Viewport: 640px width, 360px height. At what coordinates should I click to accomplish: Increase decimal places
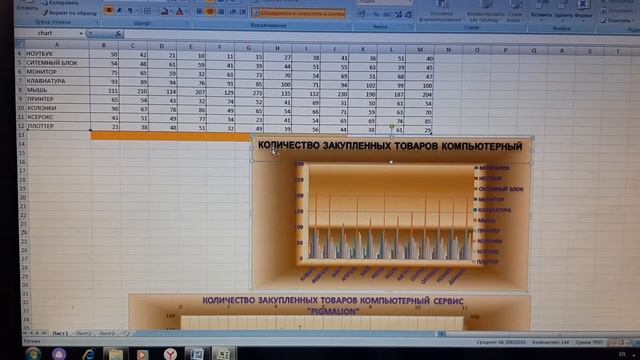coord(398,14)
